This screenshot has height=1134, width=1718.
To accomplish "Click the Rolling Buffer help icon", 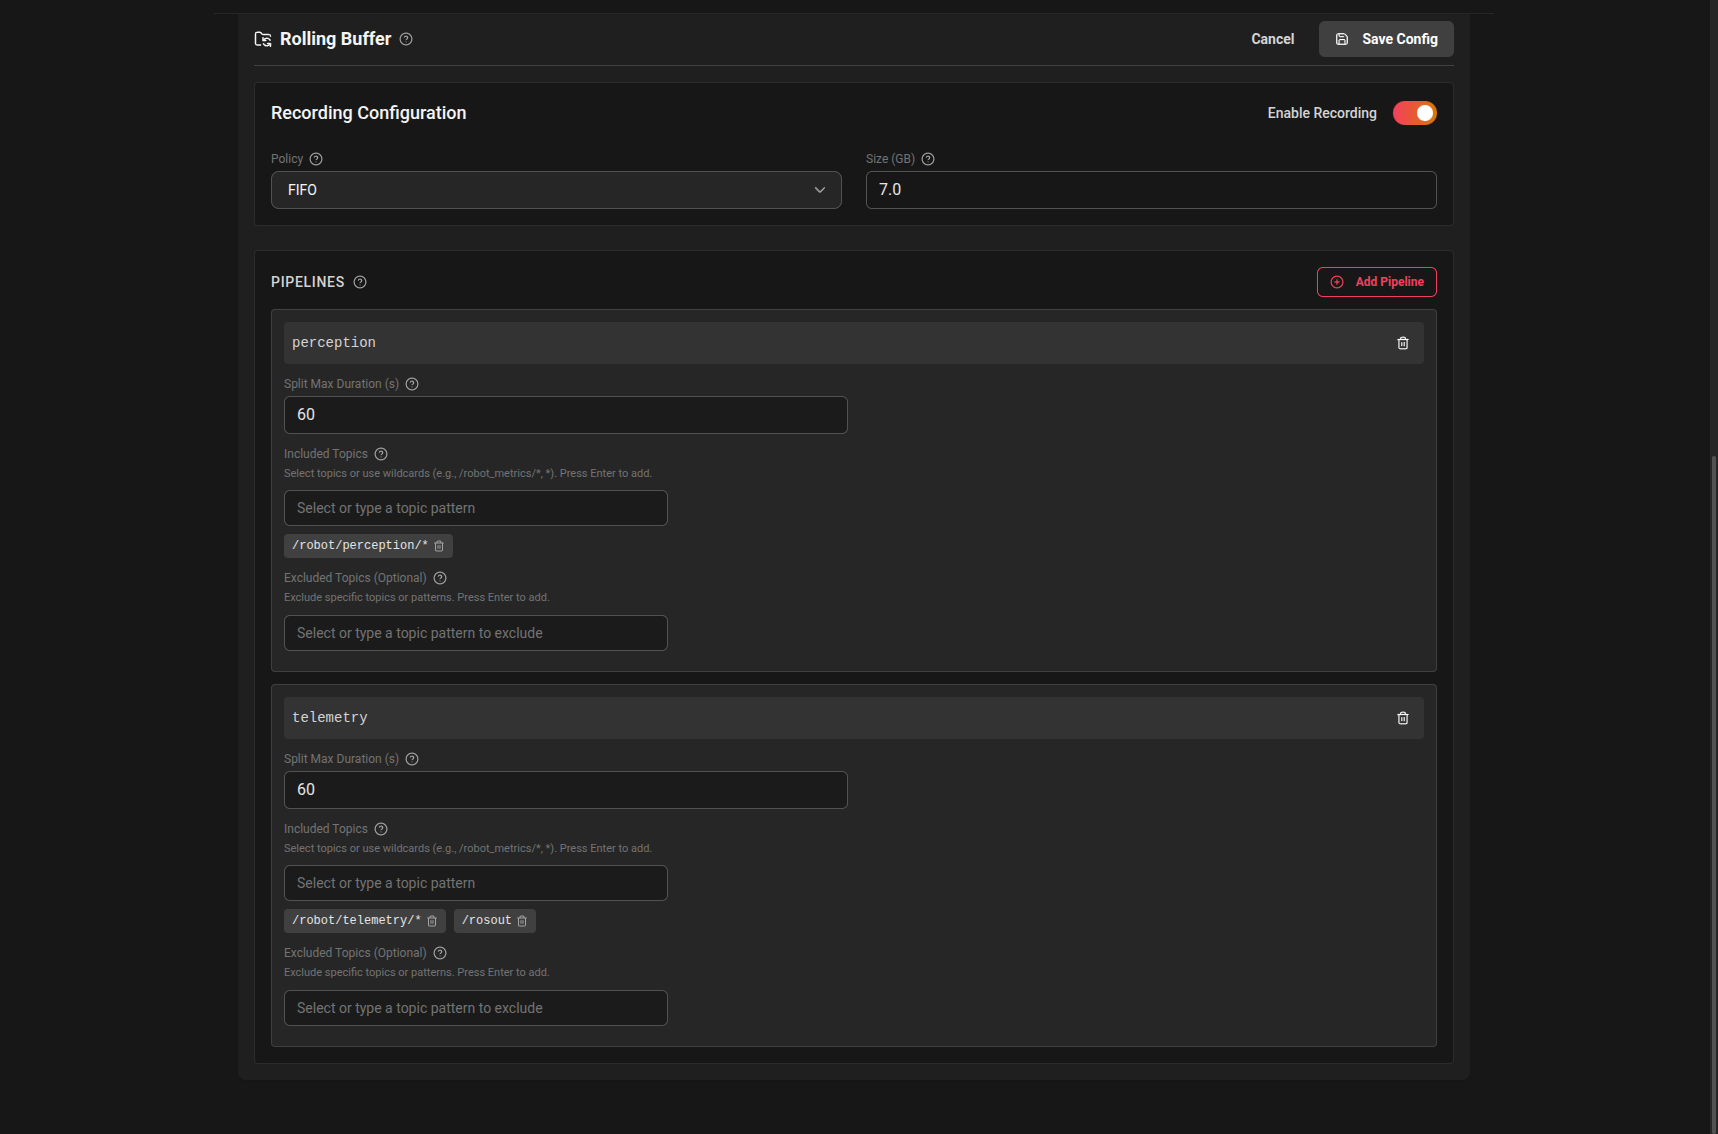I will 406,39.
